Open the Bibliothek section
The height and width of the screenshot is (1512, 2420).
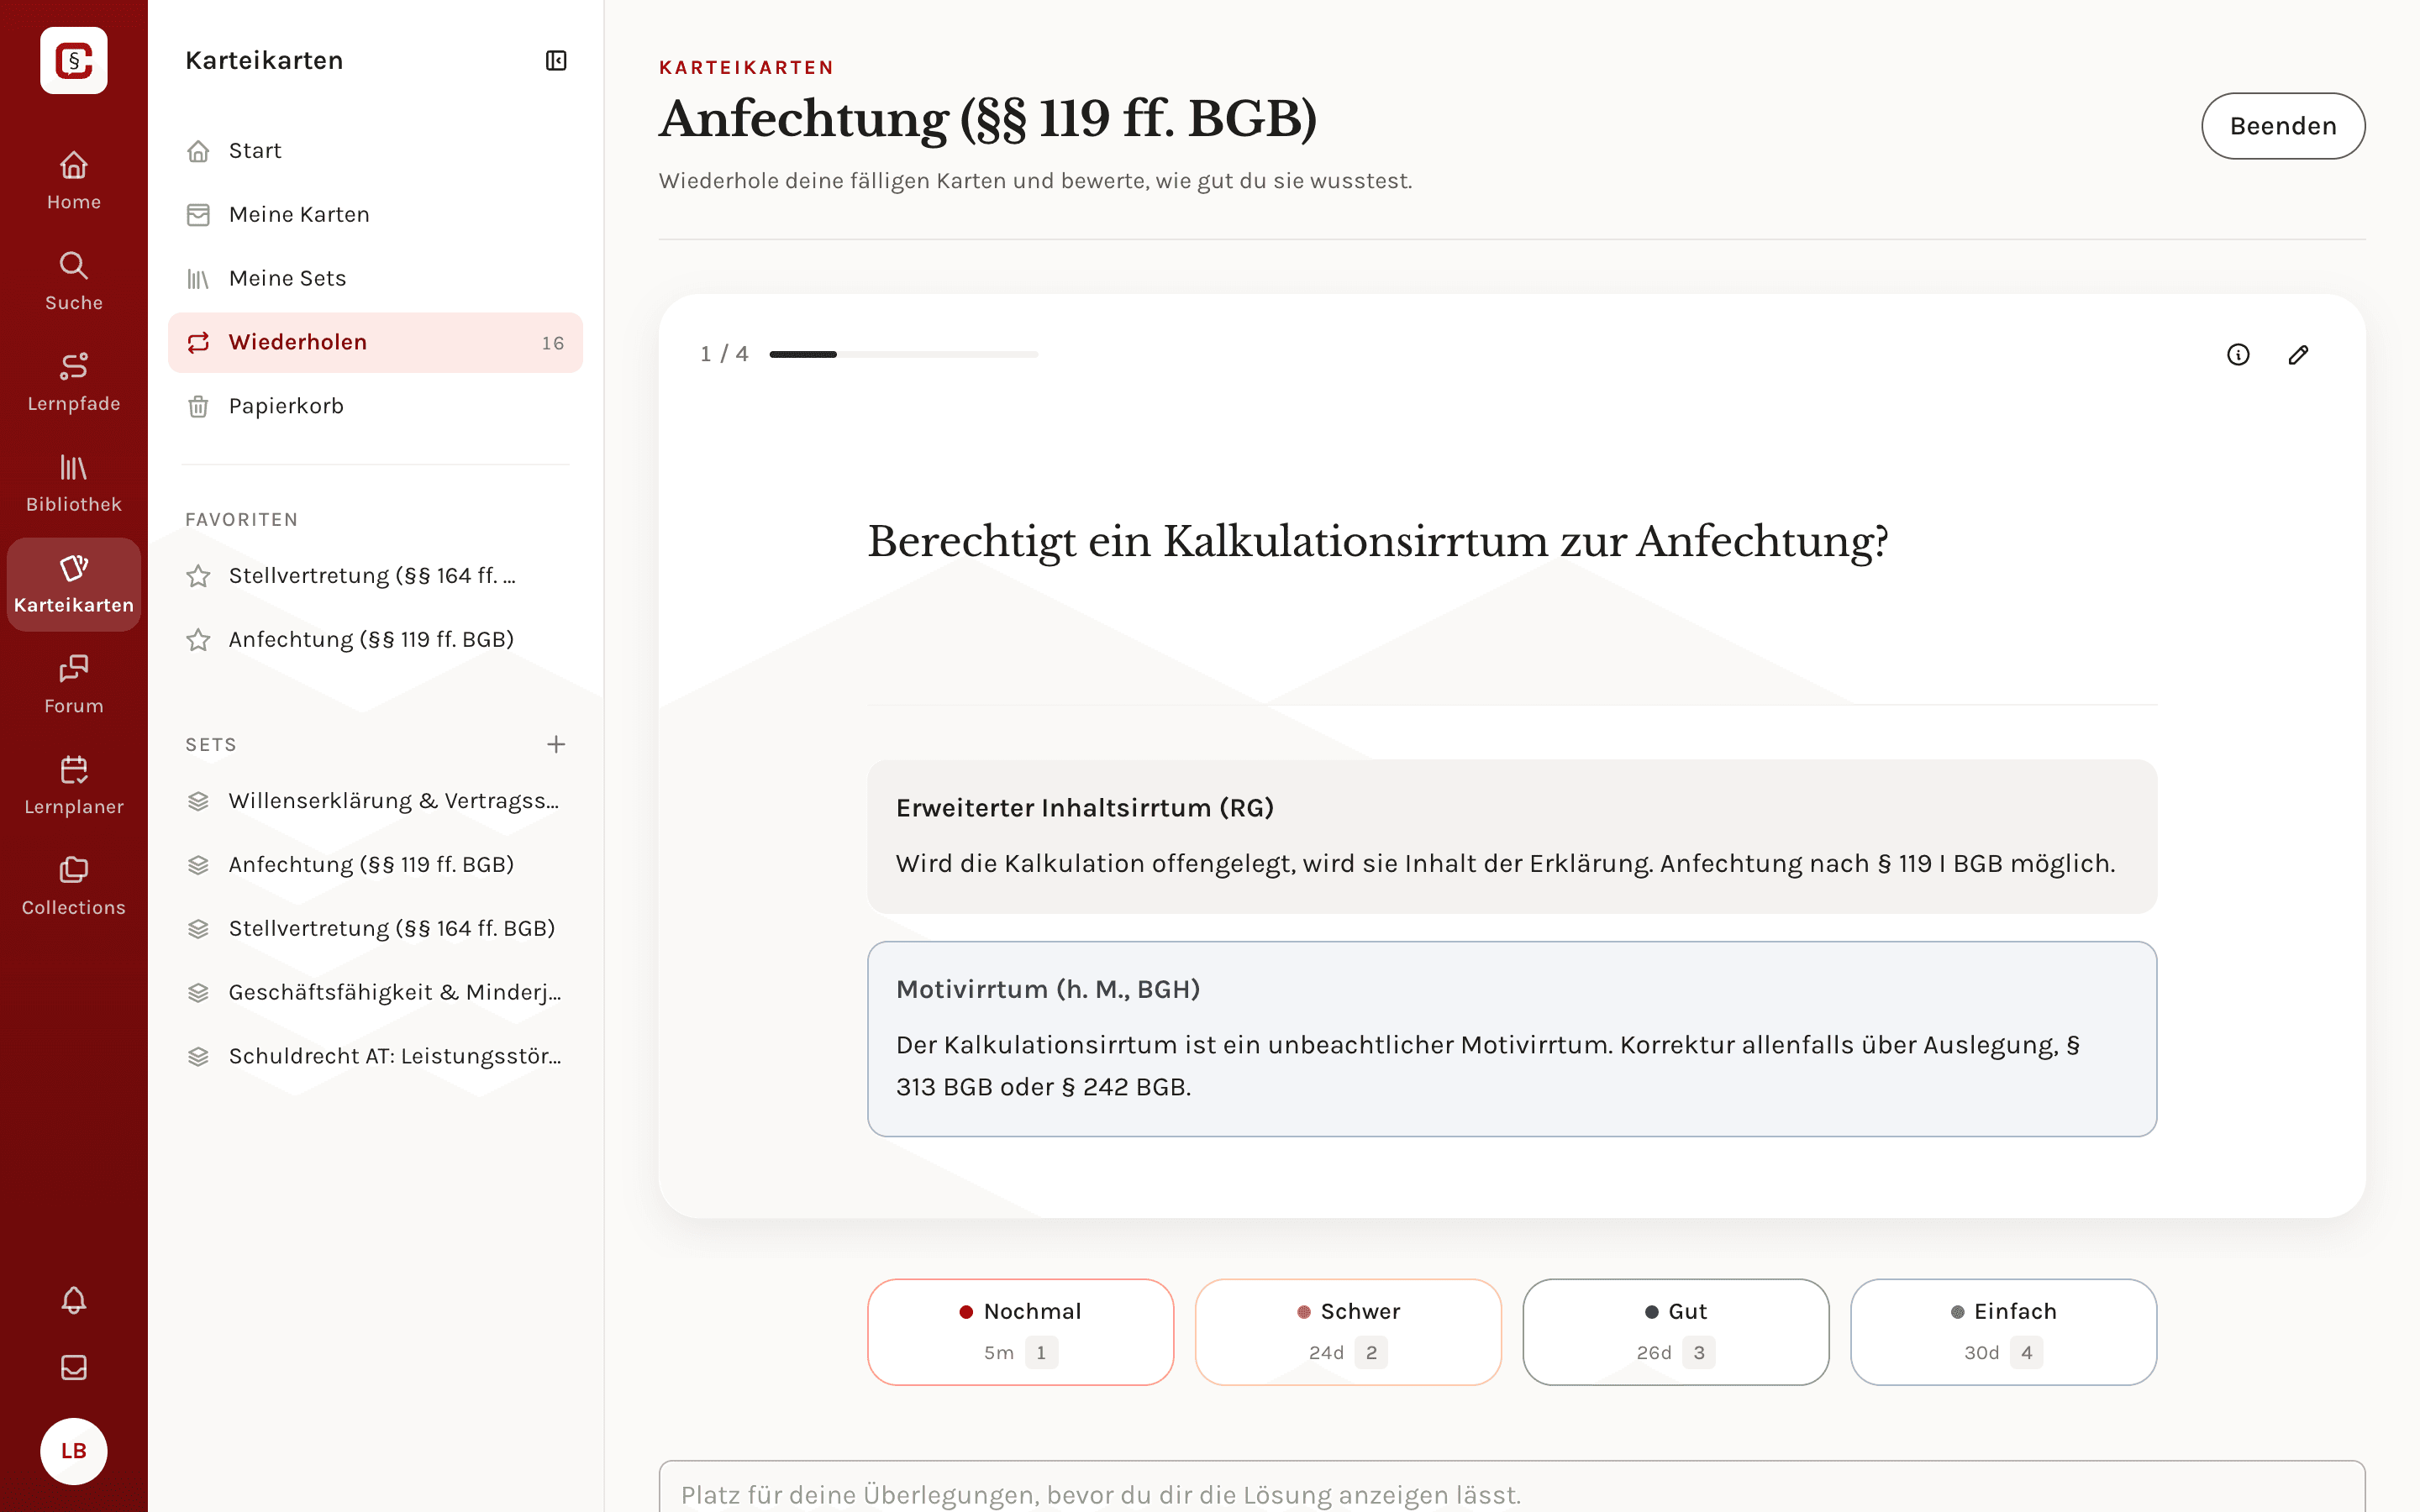[74, 483]
